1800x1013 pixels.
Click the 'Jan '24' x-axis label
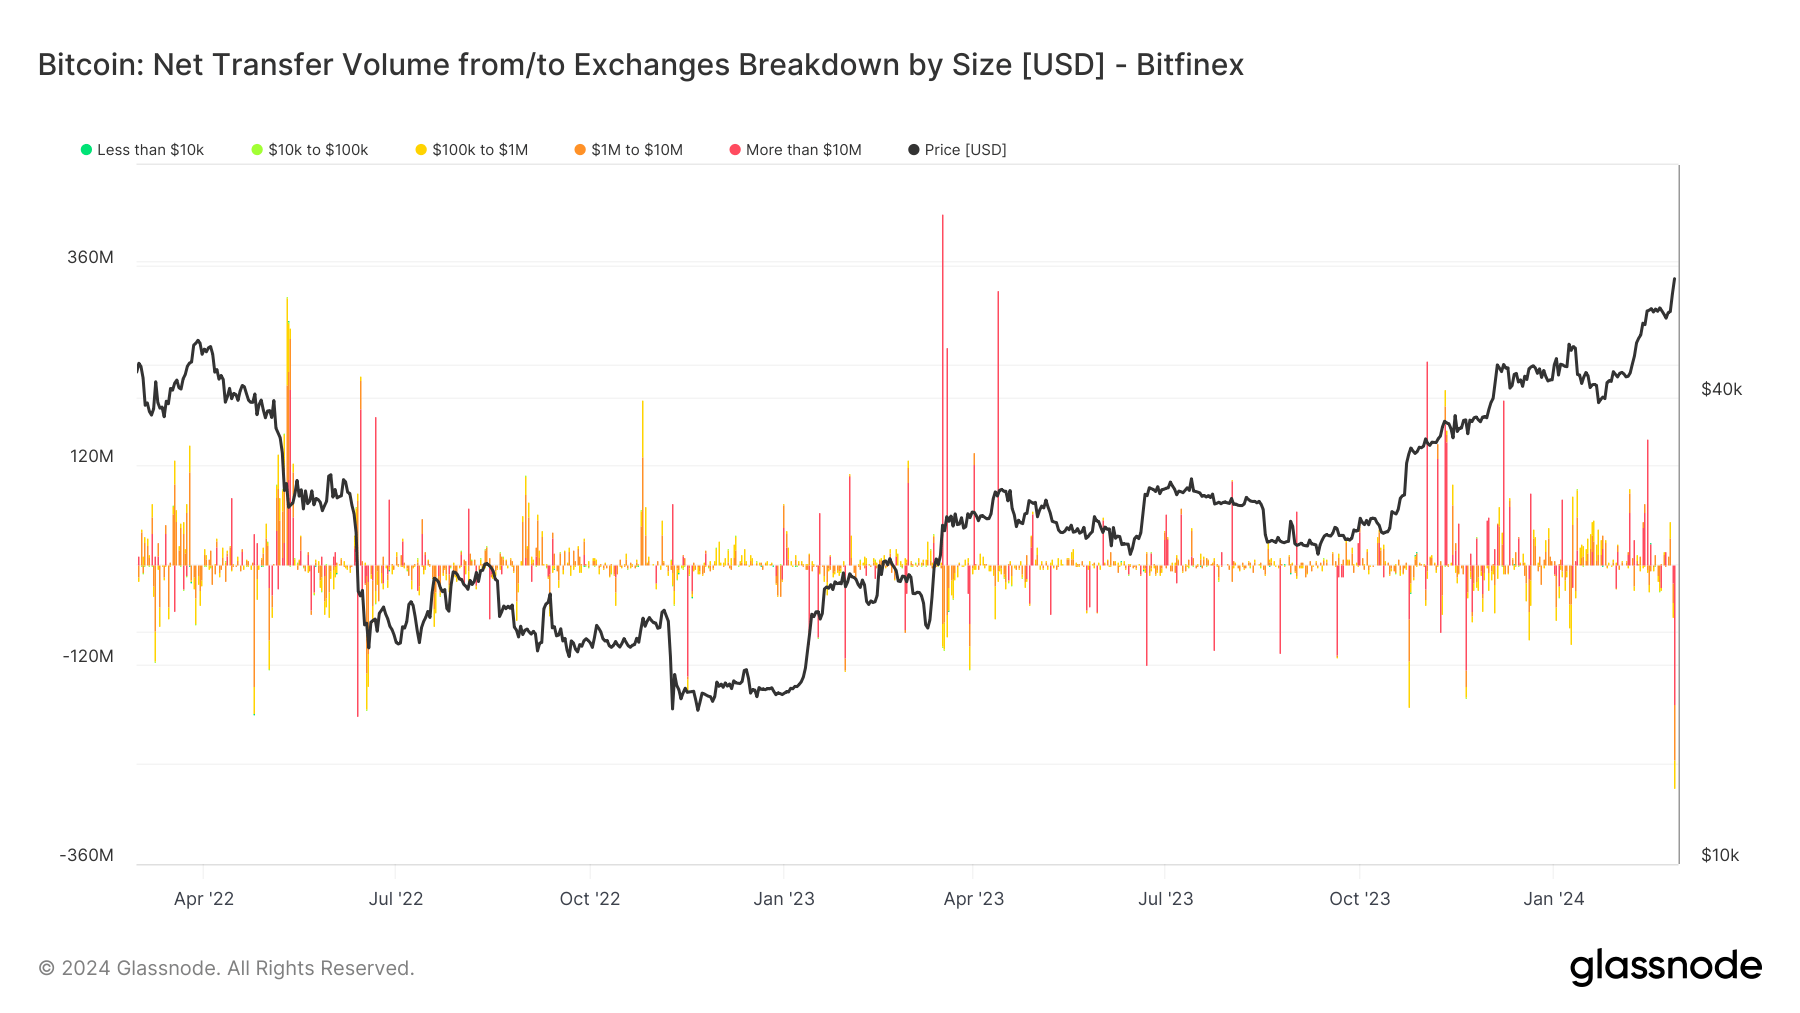(x=1553, y=899)
